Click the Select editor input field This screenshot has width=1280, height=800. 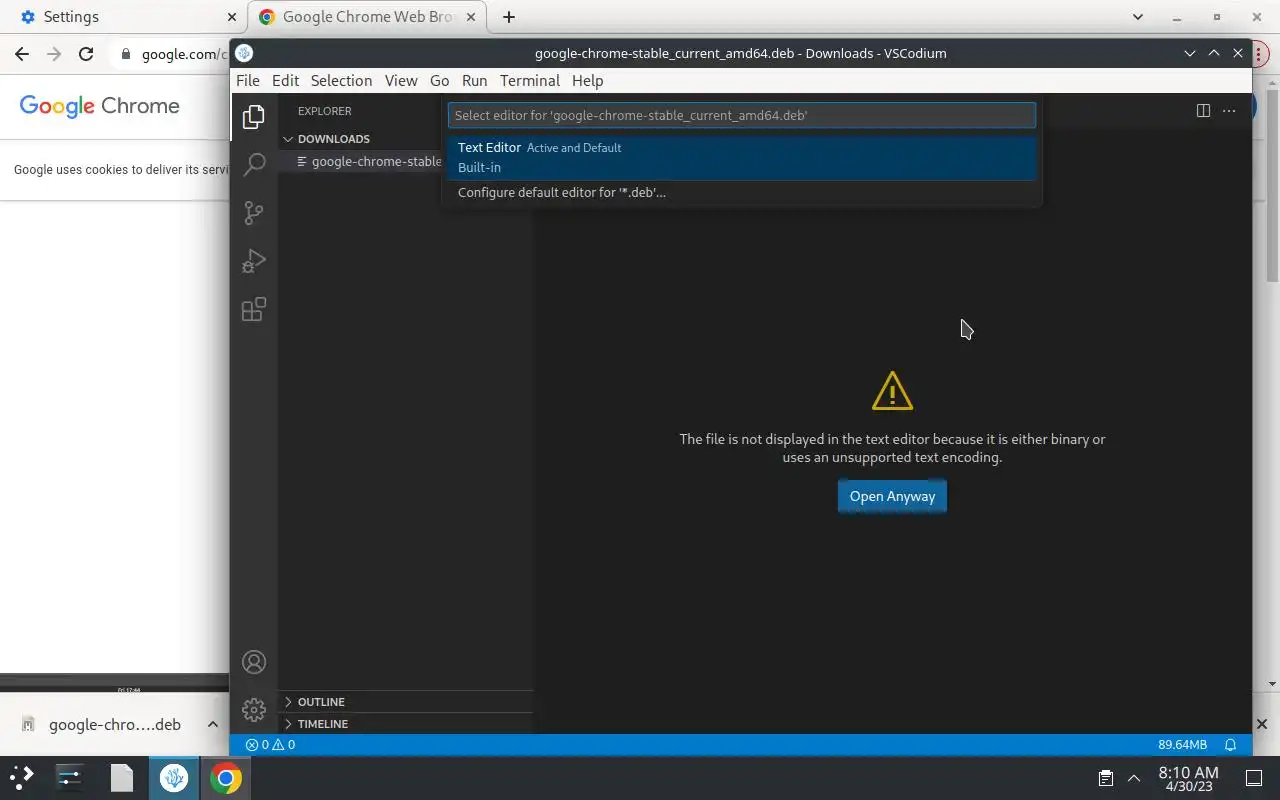point(742,115)
